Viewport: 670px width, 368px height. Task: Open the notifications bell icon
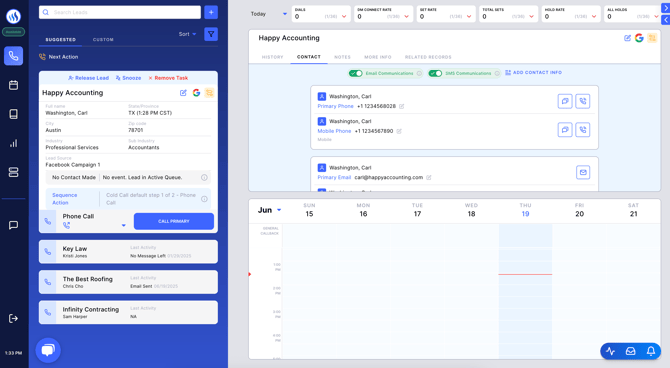tap(651, 351)
